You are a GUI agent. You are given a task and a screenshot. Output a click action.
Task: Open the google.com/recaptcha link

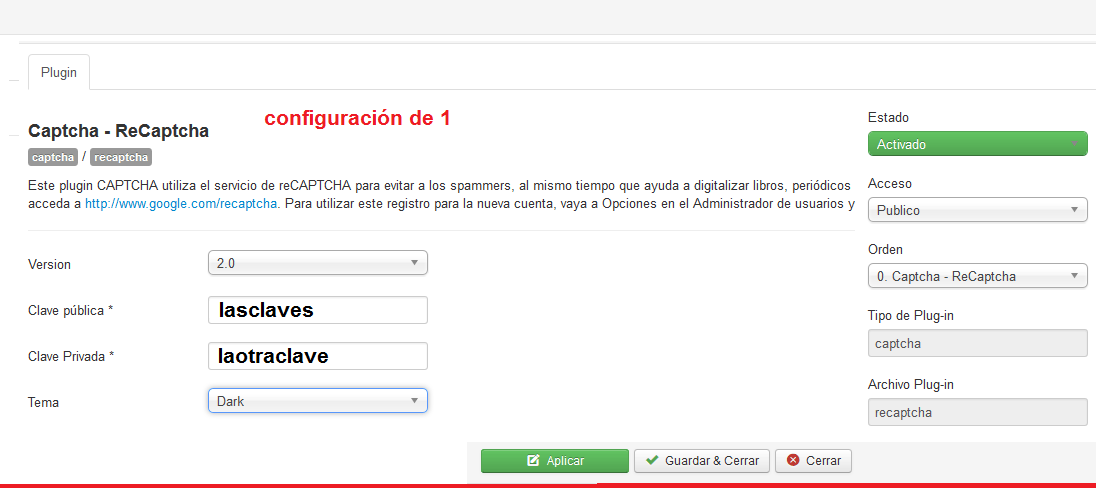tap(182, 204)
